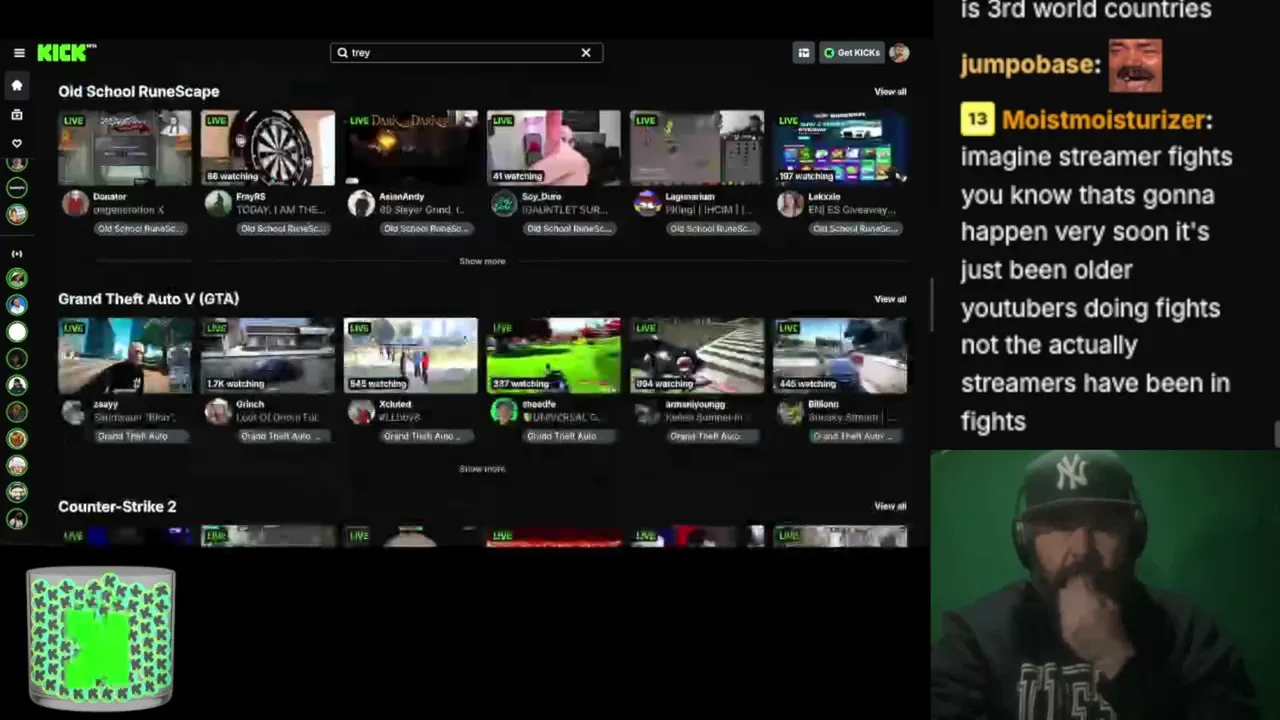Open the user profile avatar menu
The width and height of the screenshot is (1280, 720).
[899, 53]
